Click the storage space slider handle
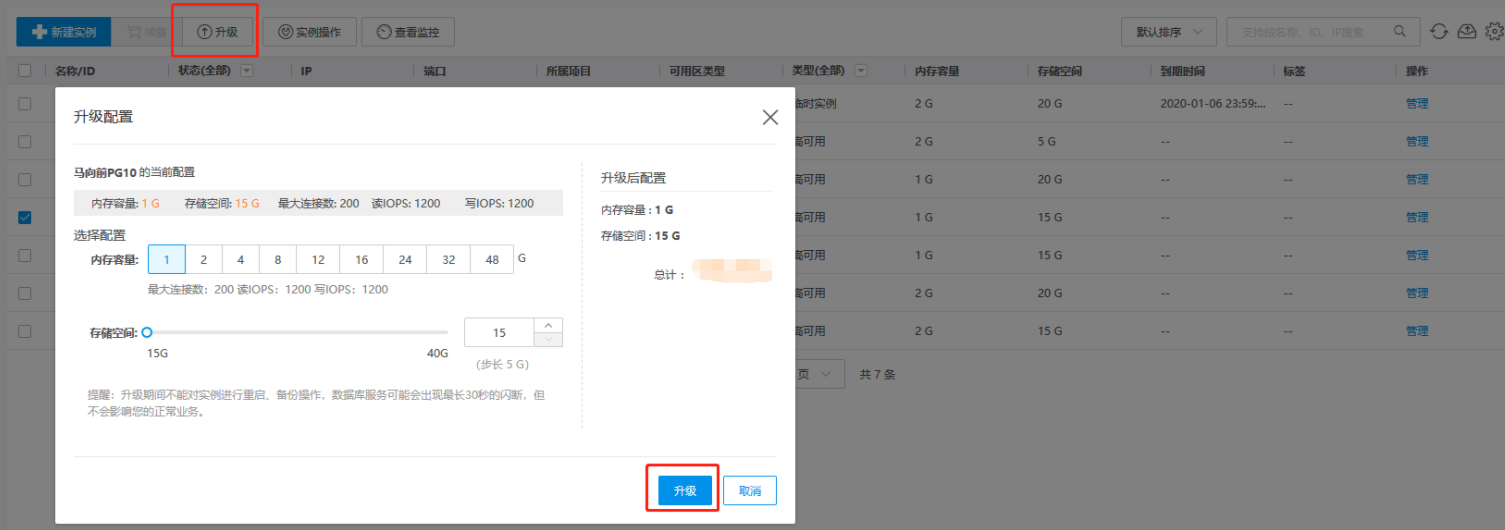The image size is (1505, 530). click(x=147, y=332)
